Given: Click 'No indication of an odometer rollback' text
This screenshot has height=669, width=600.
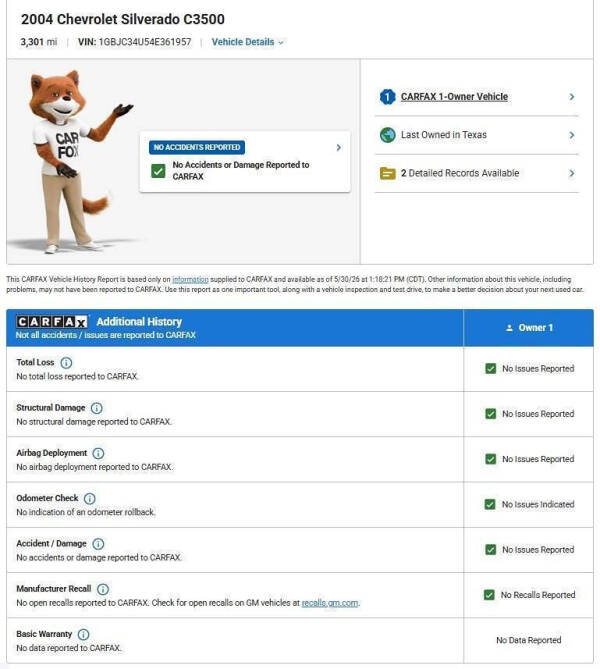Looking at the screenshot, I should tap(86, 512).
